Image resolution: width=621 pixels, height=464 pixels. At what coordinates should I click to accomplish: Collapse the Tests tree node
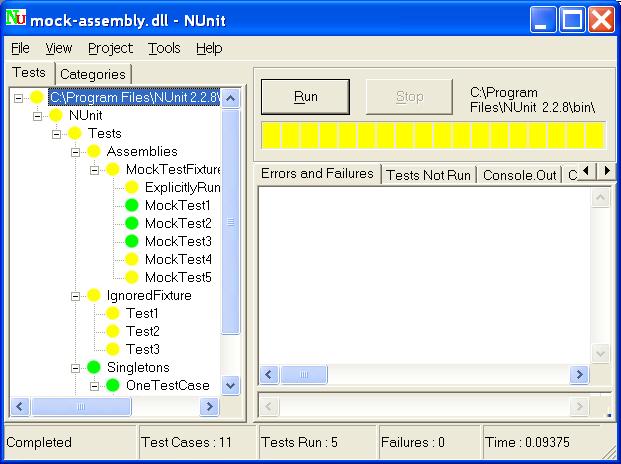(x=56, y=134)
